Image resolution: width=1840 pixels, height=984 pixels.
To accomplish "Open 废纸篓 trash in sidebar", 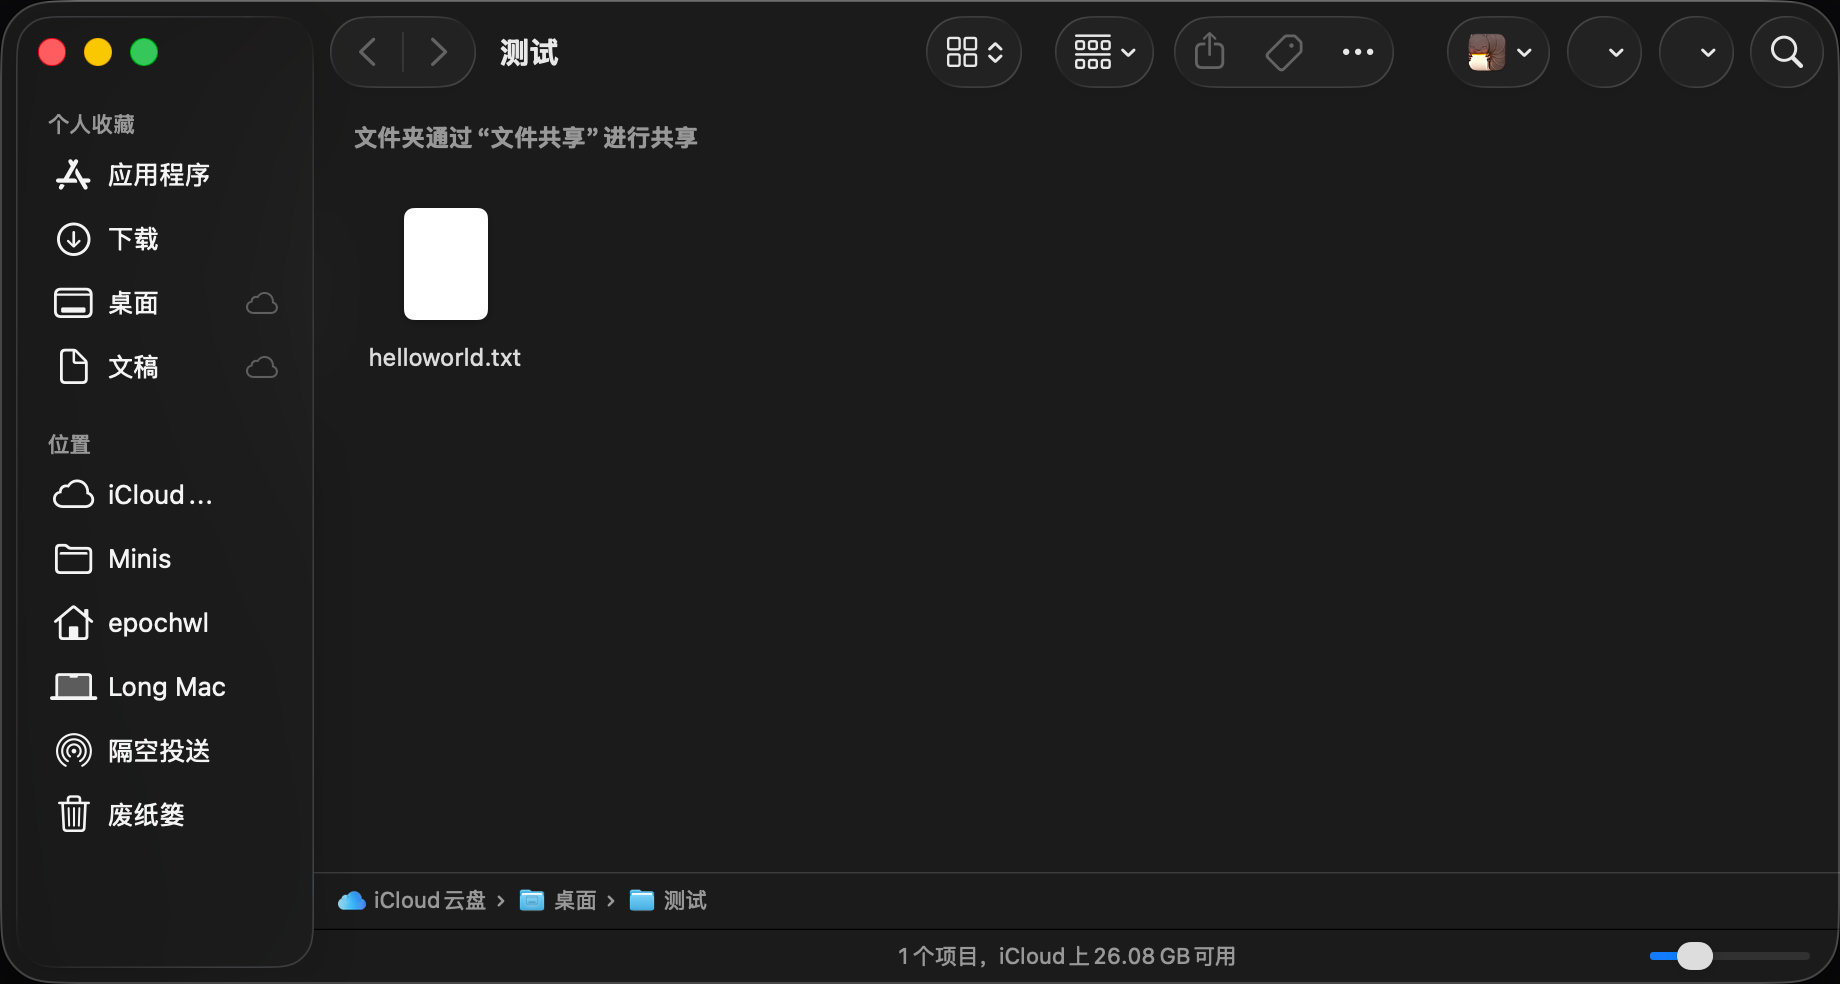I will click(146, 815).
